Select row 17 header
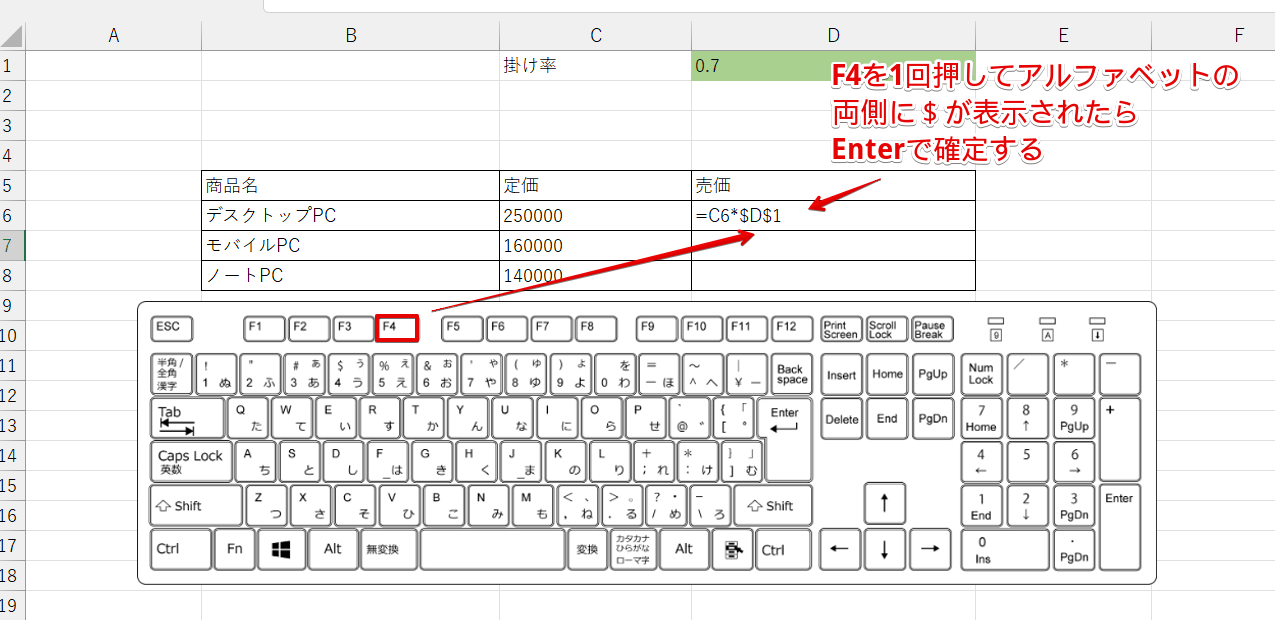The image size is (1275, 620). pos(12,546)
